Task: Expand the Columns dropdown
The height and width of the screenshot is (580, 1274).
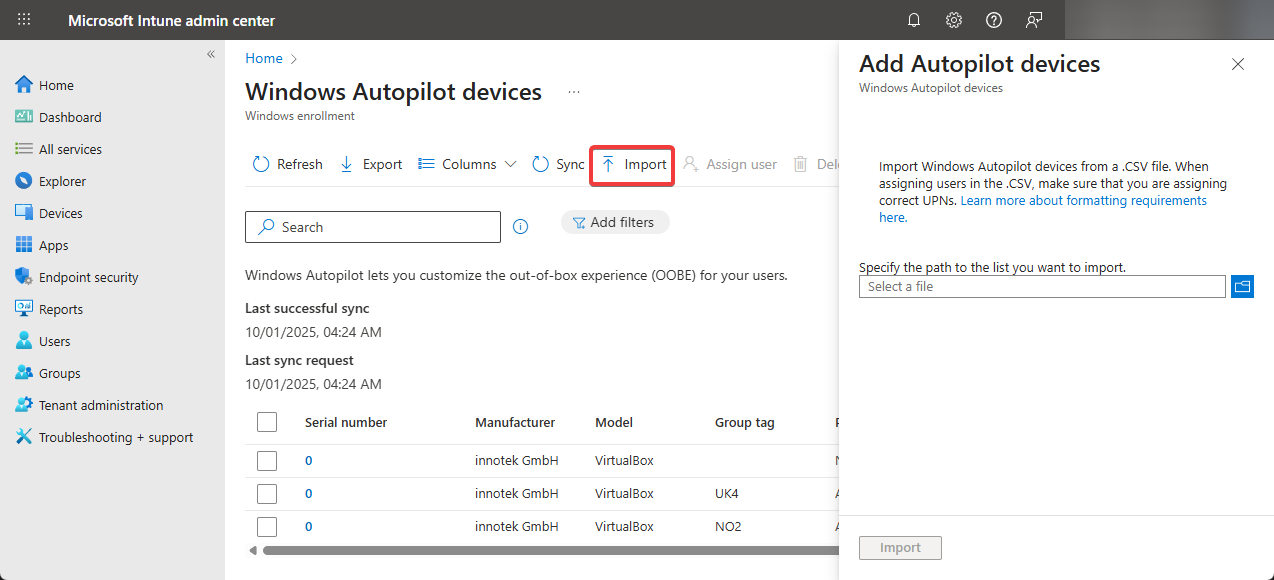Action: click(x=467, y=164)
